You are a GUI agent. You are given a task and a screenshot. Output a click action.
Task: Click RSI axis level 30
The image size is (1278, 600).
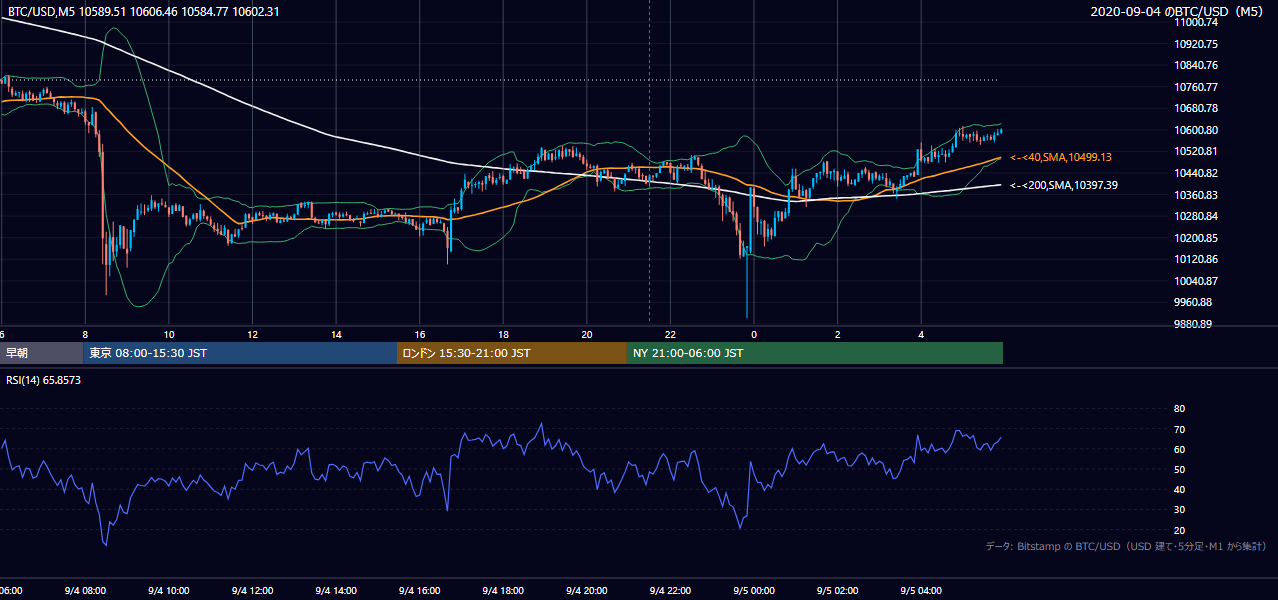[x=1179, y=509]
